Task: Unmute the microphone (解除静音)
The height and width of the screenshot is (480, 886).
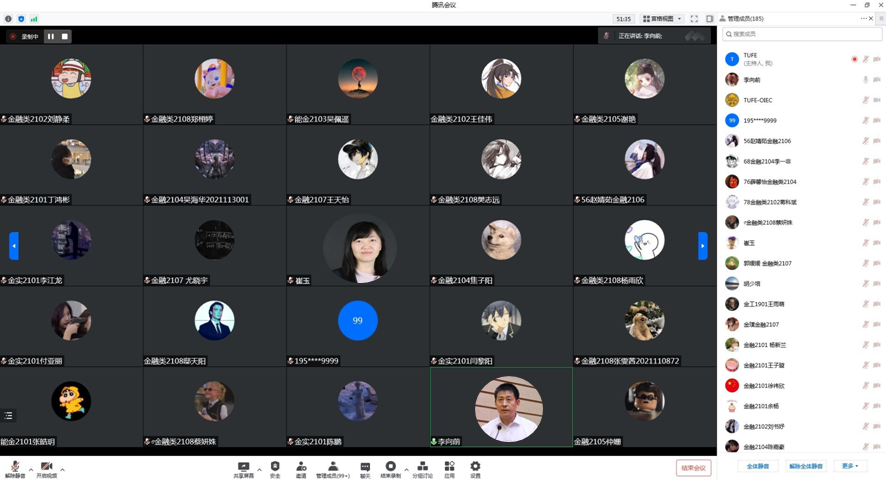Action: [15, 468]
